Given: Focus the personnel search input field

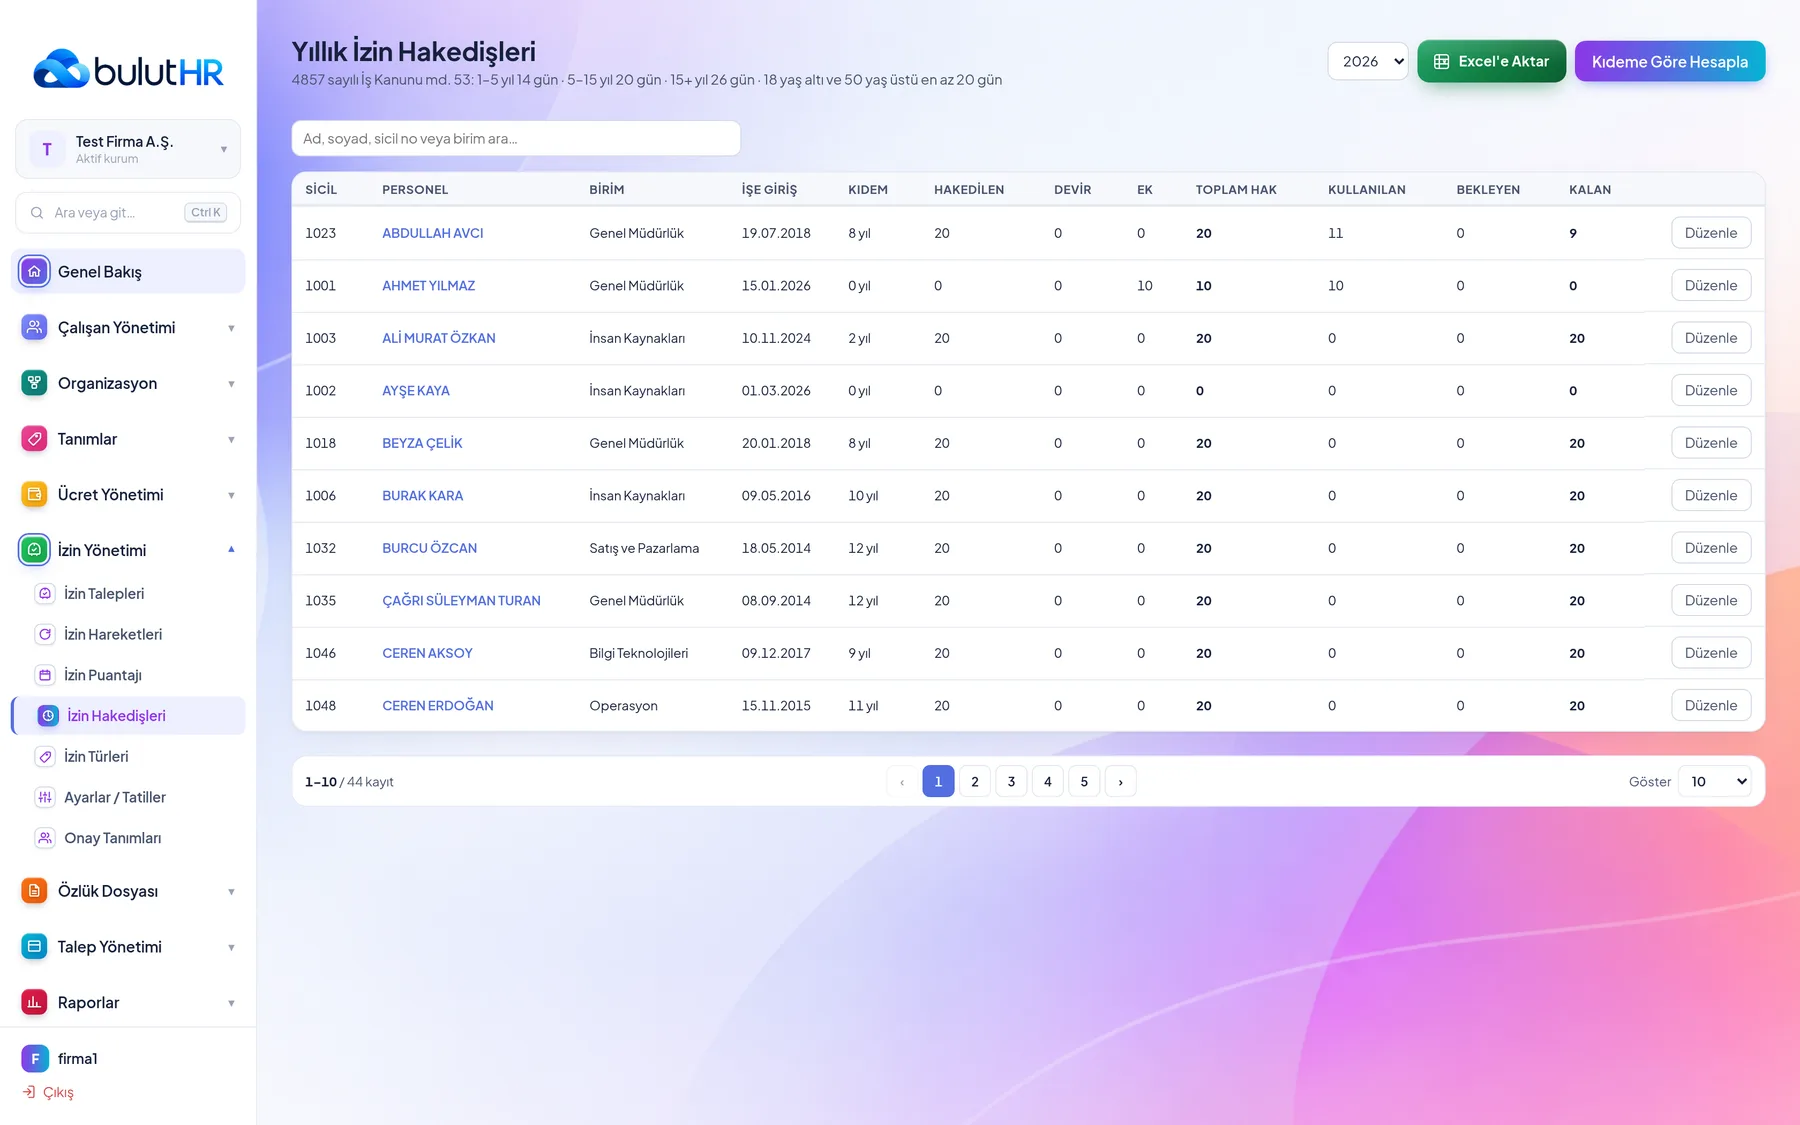Looking at the screenshot, I should [516, 138].
